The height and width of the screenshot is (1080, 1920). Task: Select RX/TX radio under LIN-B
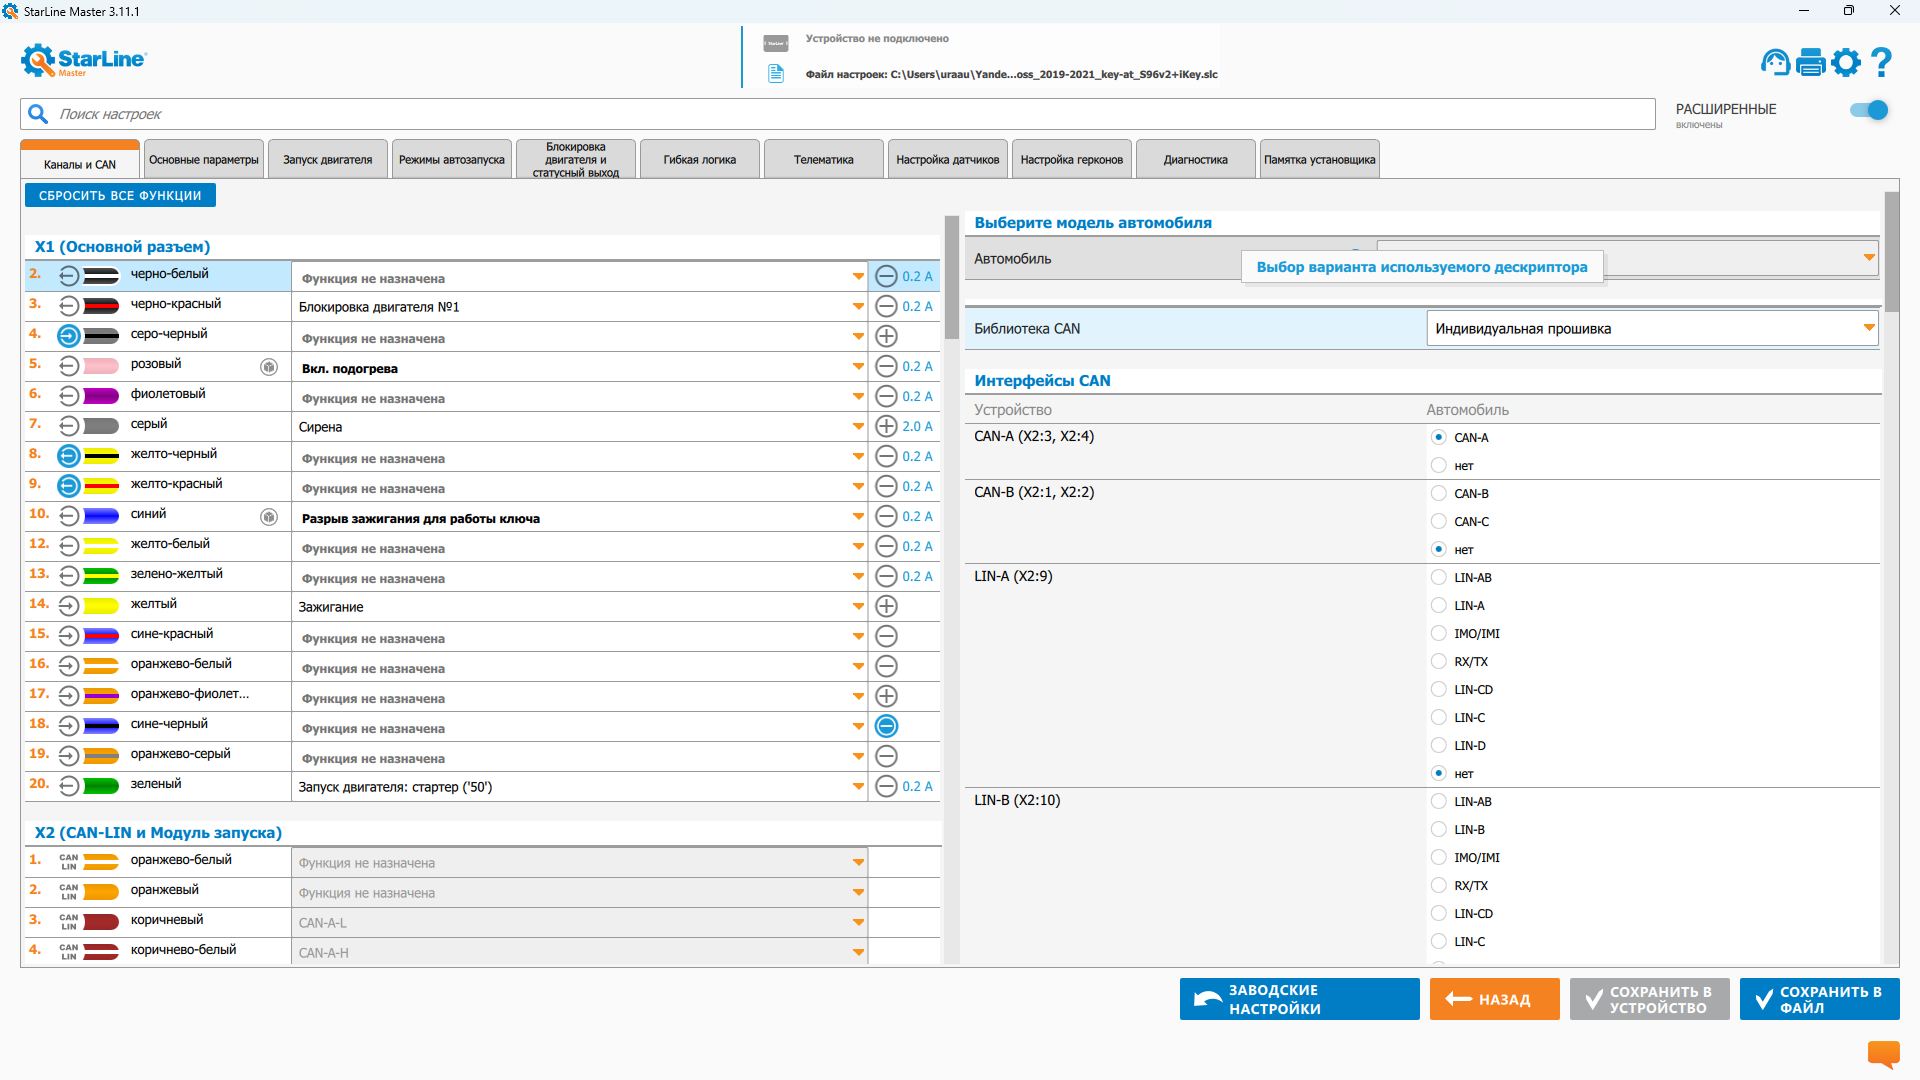coord(1438,885)
